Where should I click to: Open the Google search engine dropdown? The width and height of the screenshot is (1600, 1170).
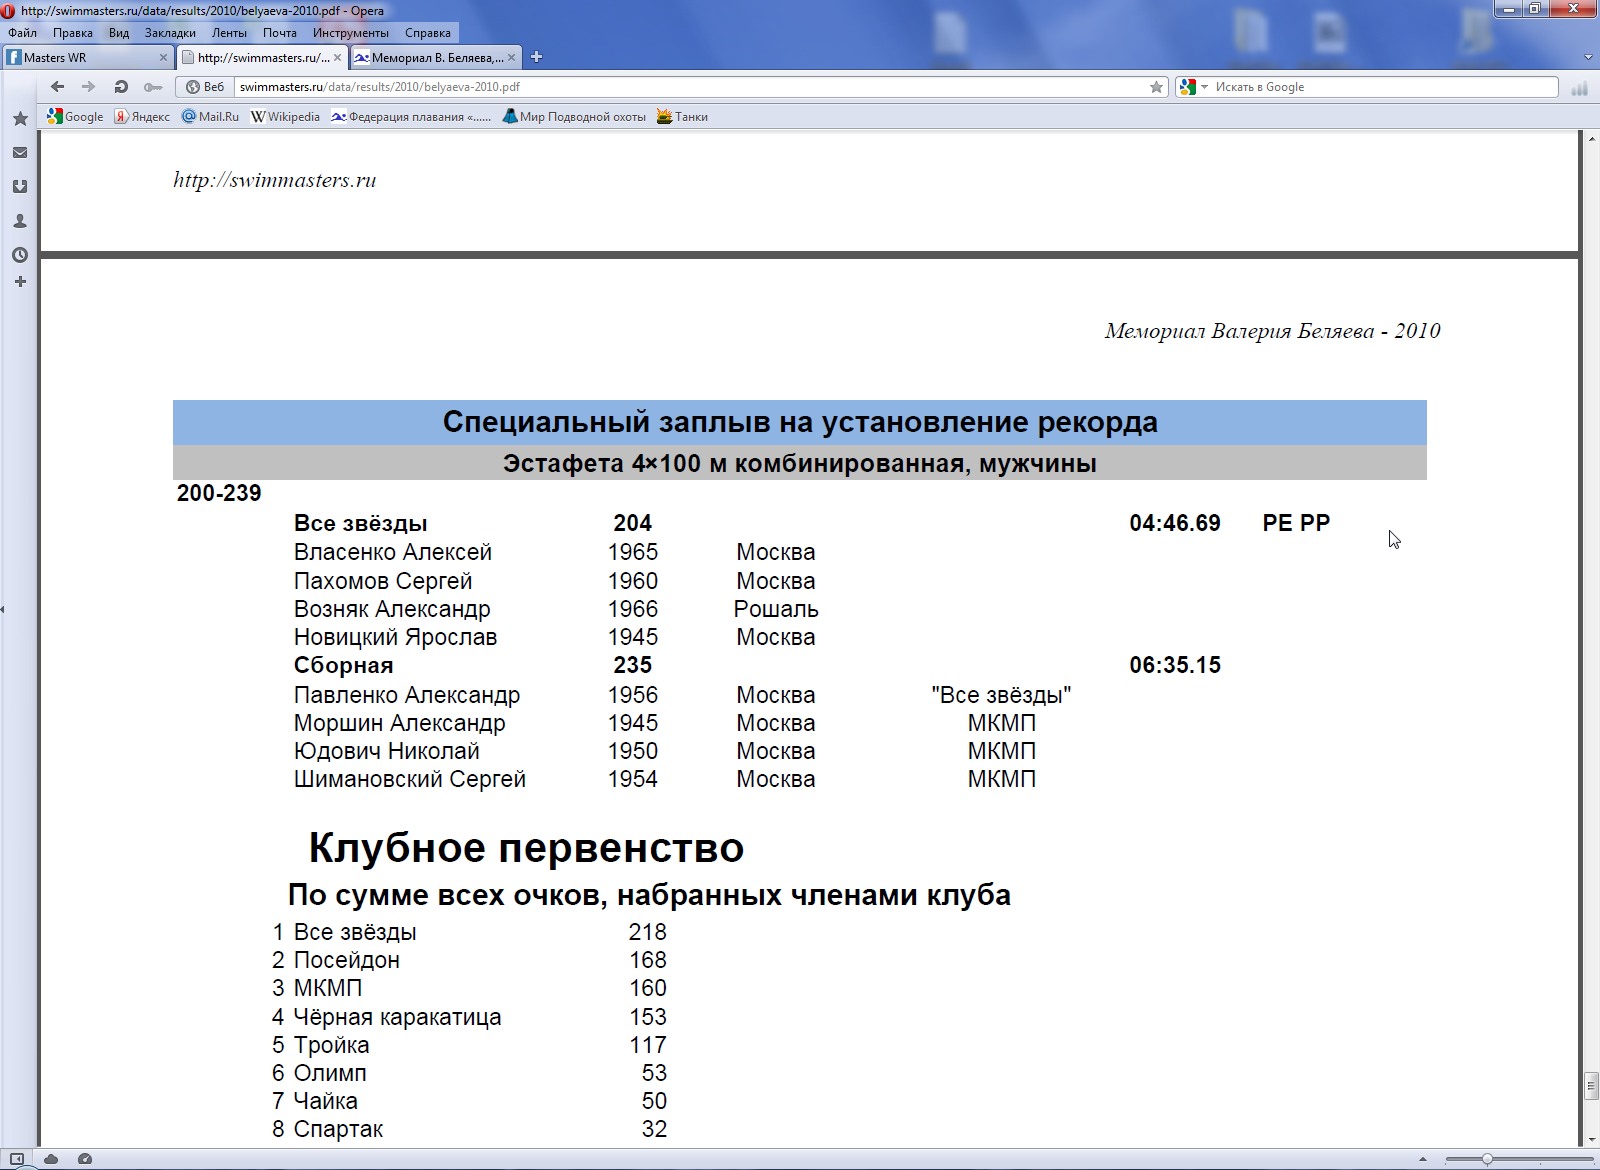click(1194, 87)
